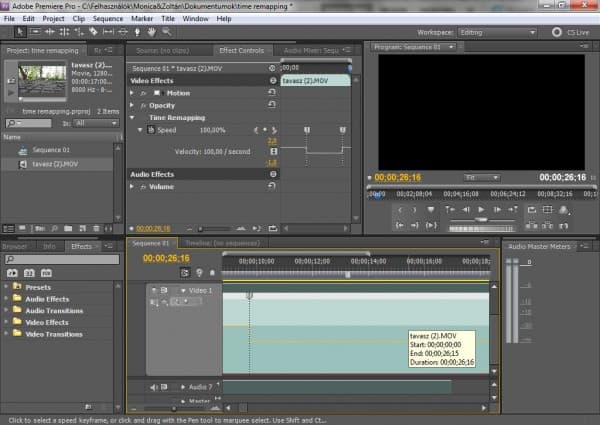This screenshot has width=600, height=425.
Task: Reset the Opacity effect
Action: [272, 105]
